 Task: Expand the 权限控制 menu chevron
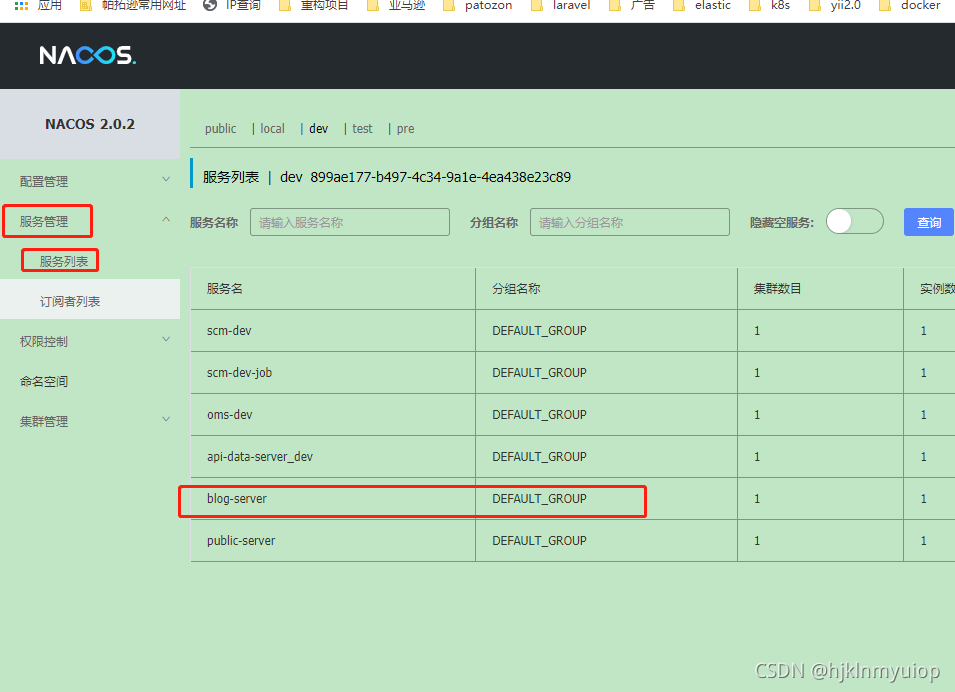(166, 340)
